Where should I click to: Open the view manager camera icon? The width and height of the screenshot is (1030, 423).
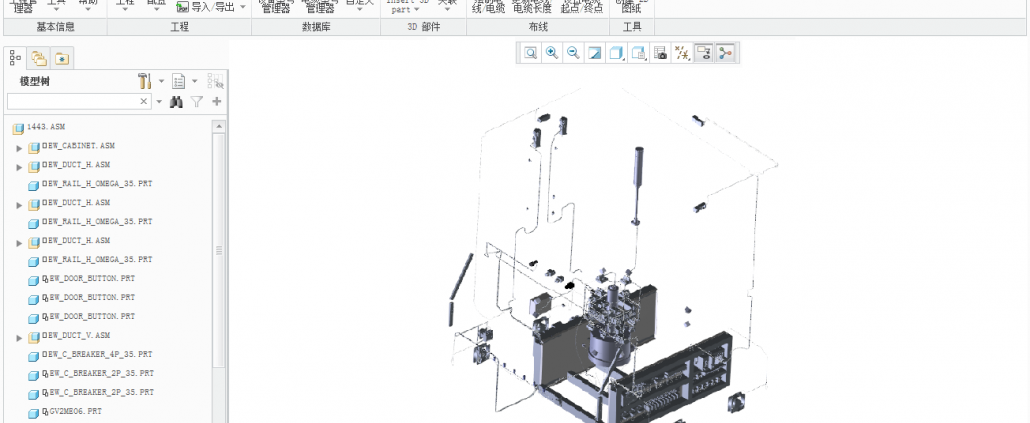click(661, 53)
